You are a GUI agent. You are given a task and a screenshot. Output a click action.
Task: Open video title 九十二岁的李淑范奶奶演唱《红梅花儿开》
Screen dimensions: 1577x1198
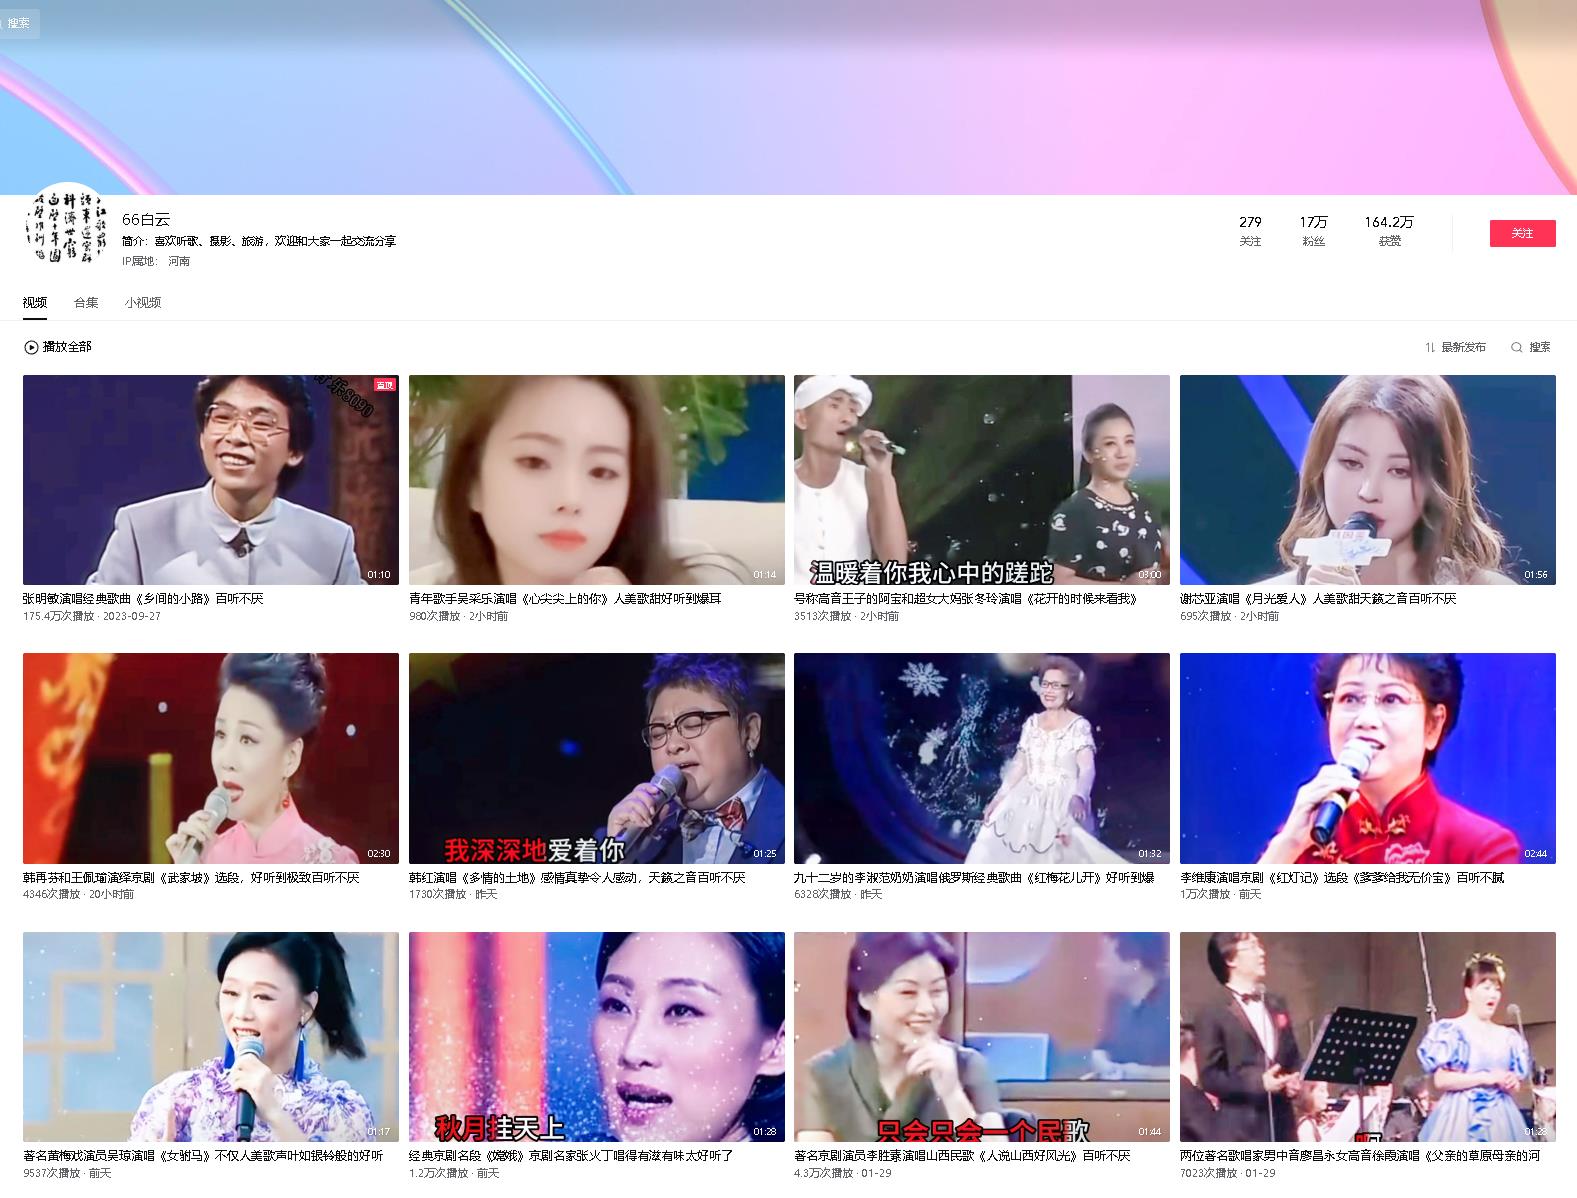click(x=974, y=878)
